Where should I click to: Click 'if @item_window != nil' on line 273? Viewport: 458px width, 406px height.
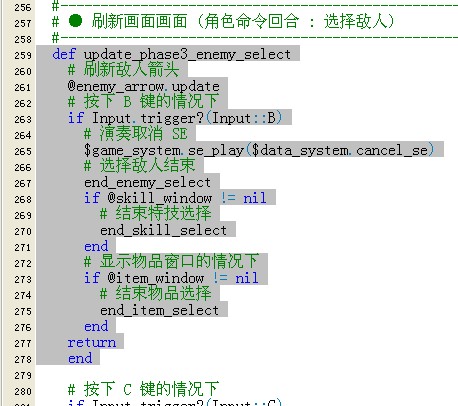pos(171,278)
